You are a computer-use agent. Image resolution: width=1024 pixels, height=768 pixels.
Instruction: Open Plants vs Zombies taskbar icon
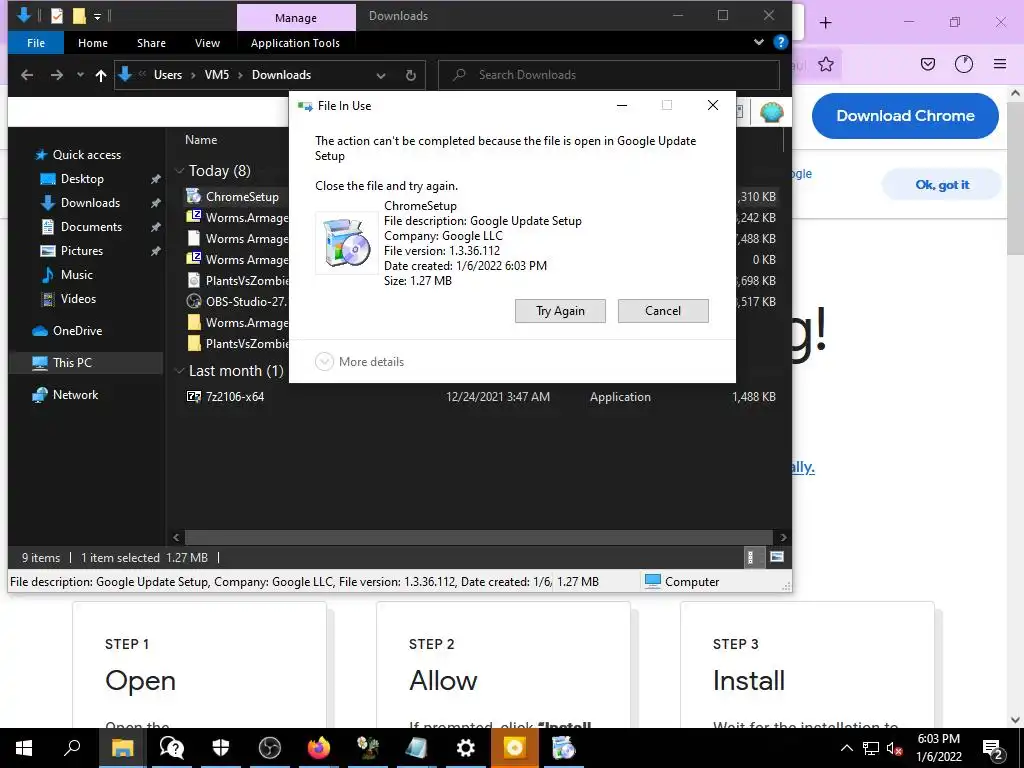[x=368, y=748]
